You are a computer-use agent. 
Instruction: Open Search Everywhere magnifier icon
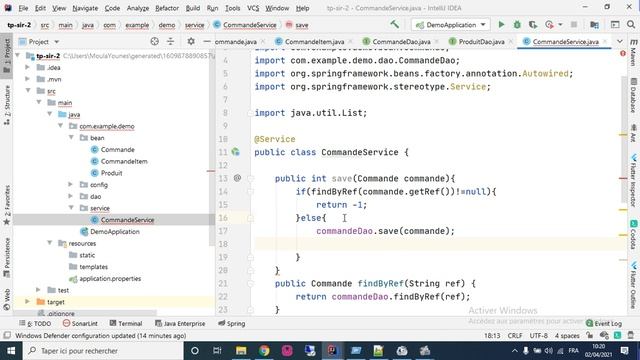[x=631, y=24]
